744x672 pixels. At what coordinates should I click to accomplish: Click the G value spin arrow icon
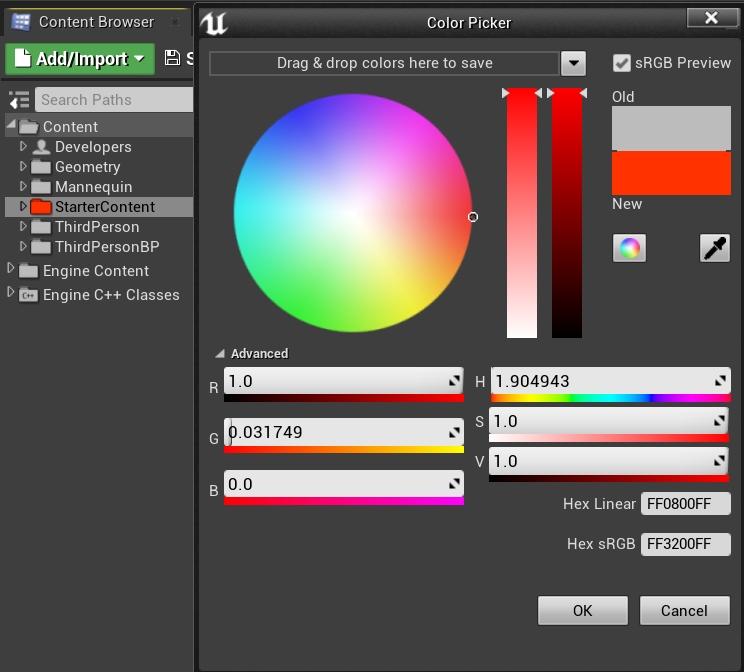(455, 432)
